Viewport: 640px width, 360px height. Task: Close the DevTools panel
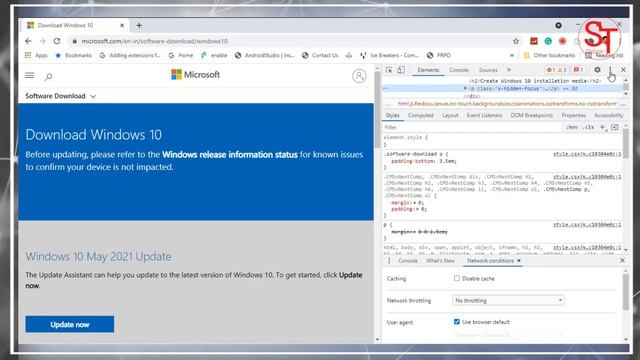click(623, 70)
